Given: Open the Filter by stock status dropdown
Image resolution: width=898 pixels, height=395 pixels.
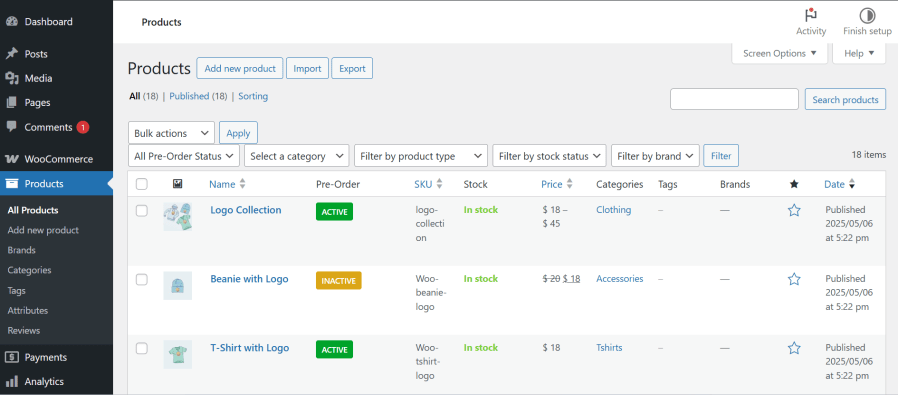Looking at the screenshot, I should pyautogui.click(x=550, y=156).
